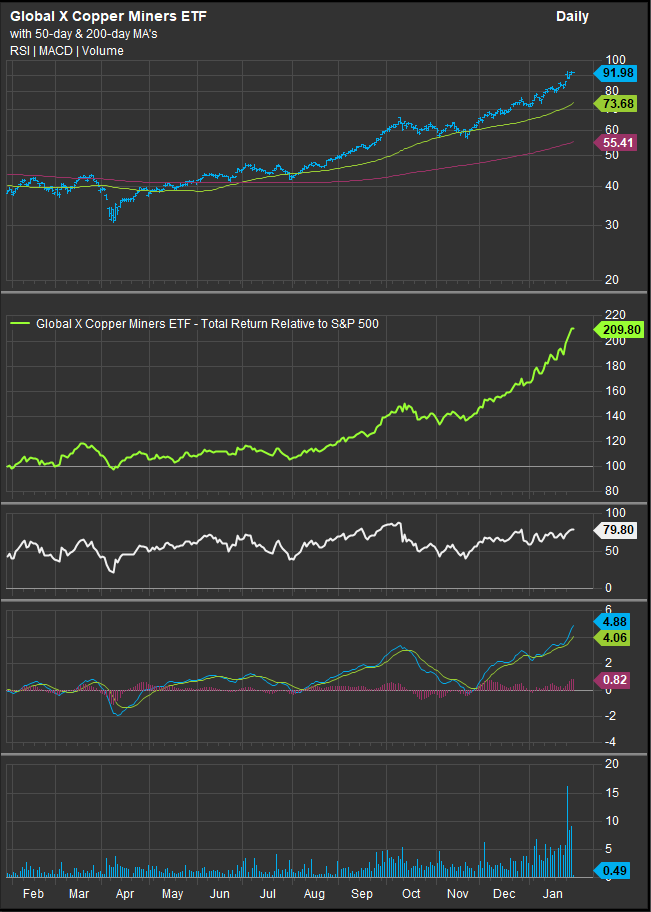Image resolution: width=651 pixels, height=912 pixels.
Task: Click the green 209.80 relative return tag
Action: 618,328
